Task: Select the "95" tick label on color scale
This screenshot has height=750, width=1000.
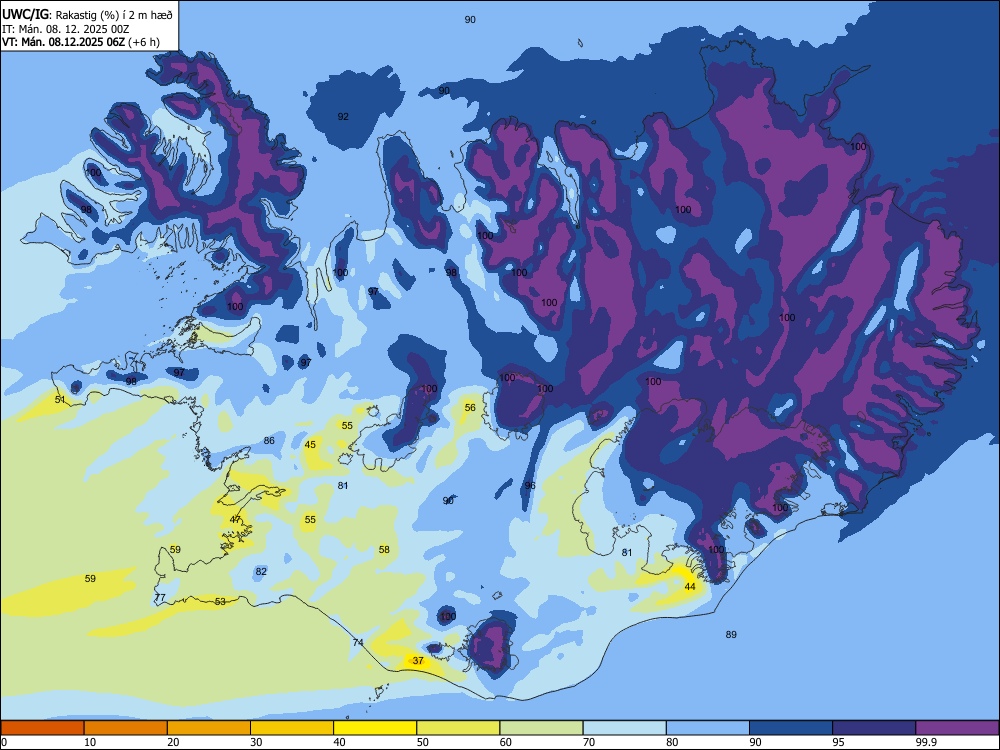Action: tap(838, 742)
